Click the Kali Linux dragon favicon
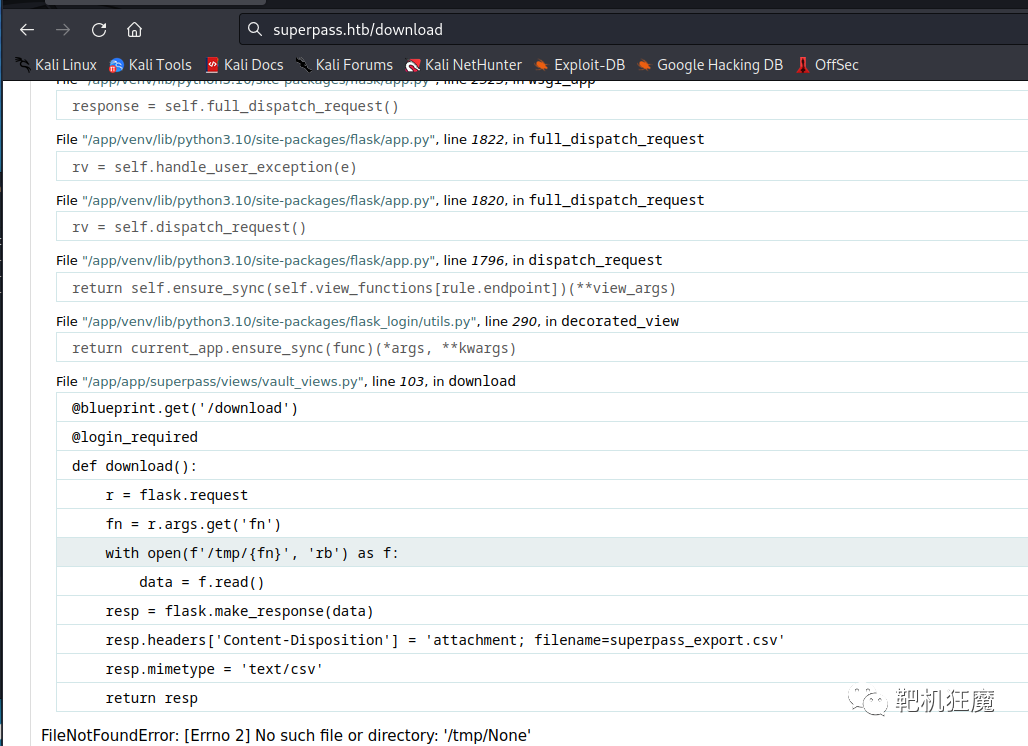1028x746 pixels. (x=23, y=65)
